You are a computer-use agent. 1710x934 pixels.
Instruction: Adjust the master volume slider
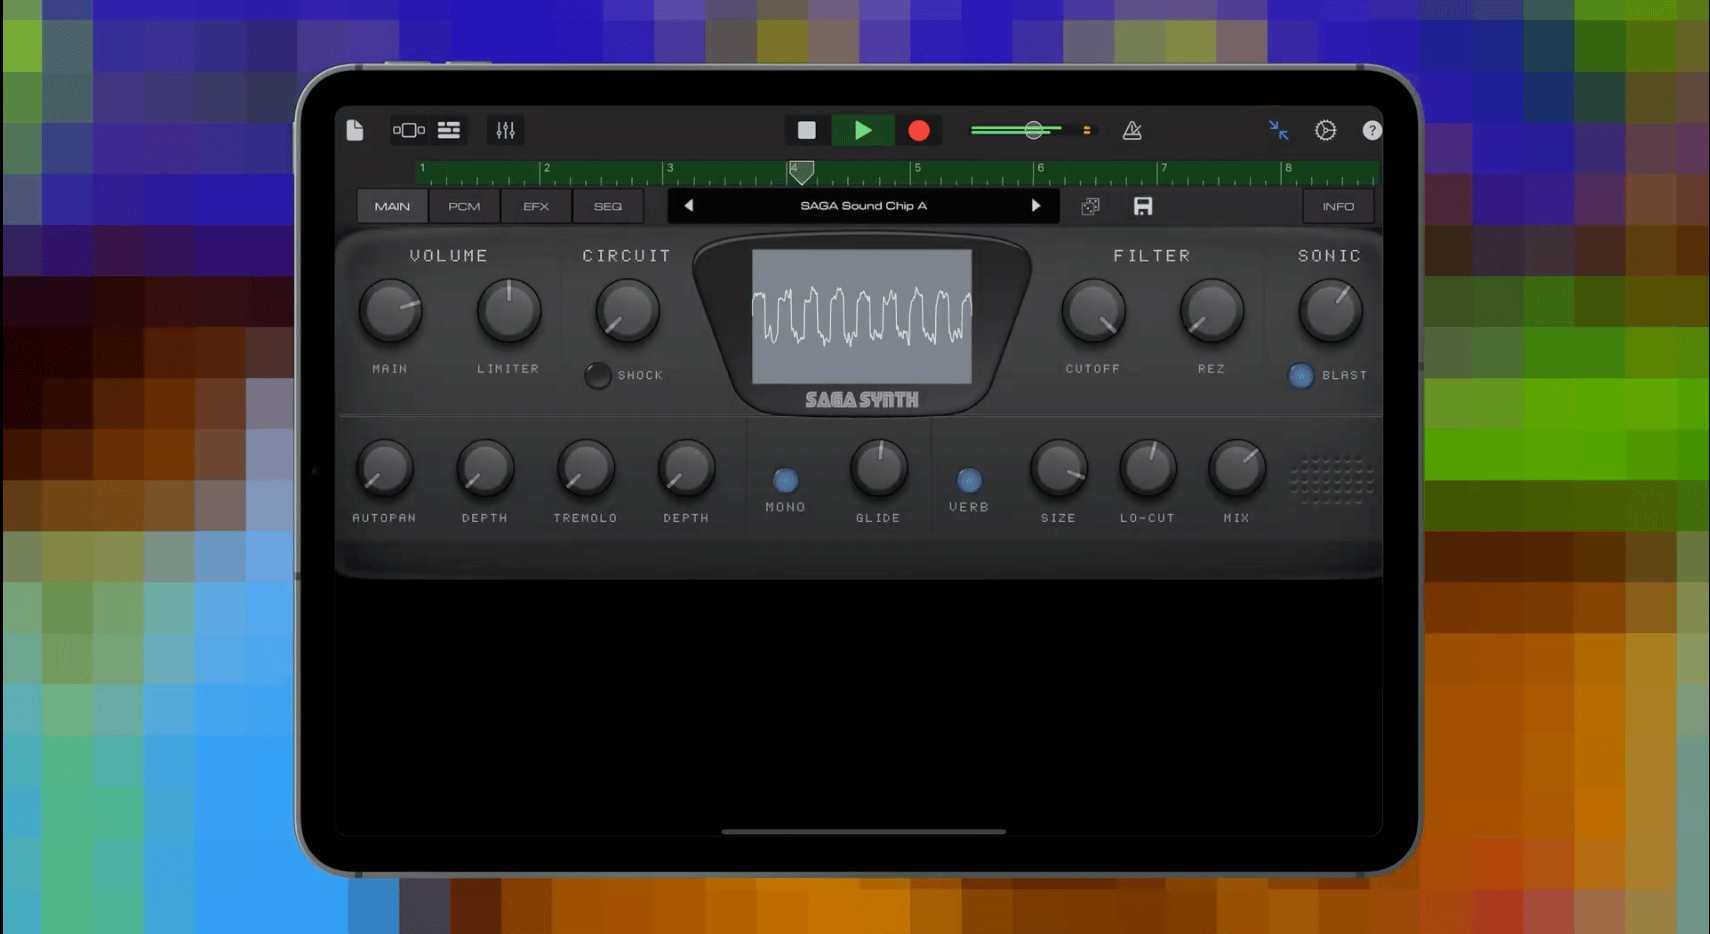click(x=1033, y=130)
